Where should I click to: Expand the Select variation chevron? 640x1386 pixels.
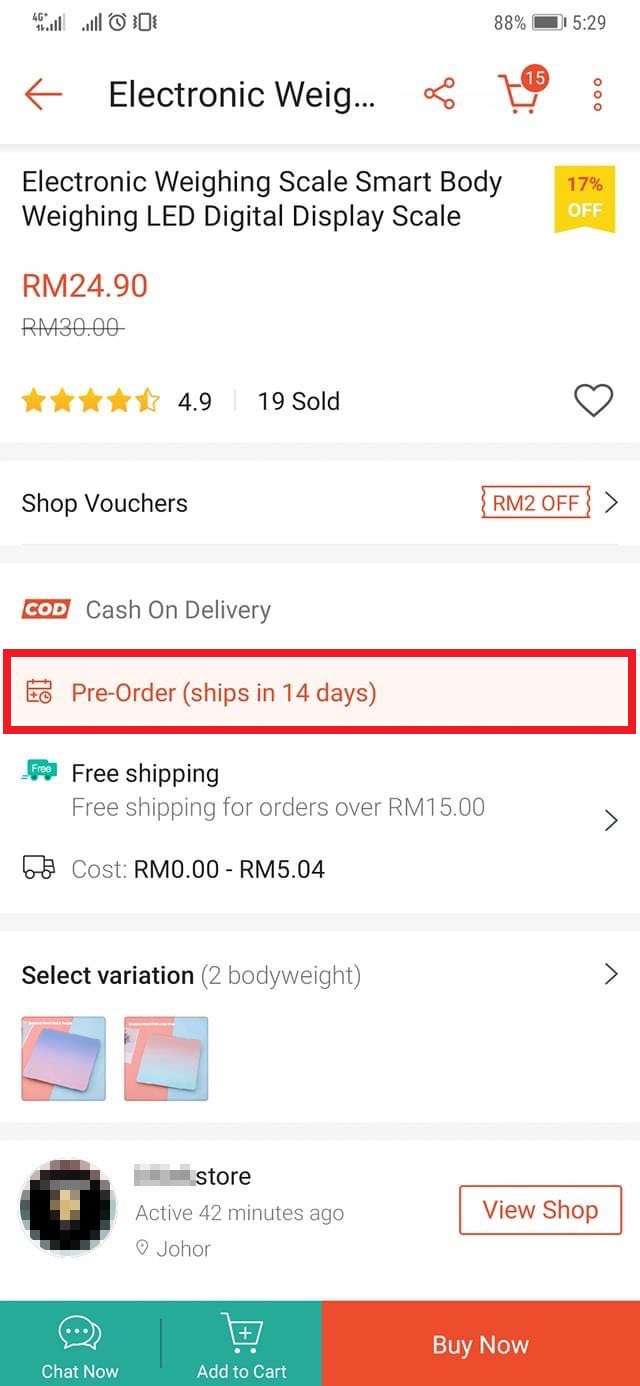[x=611, y=974]
